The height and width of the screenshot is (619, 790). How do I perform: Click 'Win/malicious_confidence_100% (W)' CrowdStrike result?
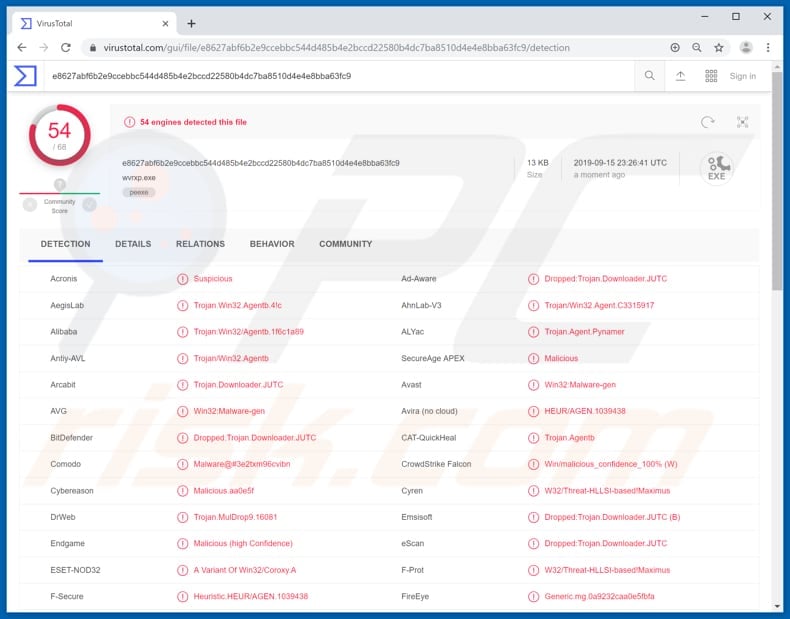(x=611, y=464)
